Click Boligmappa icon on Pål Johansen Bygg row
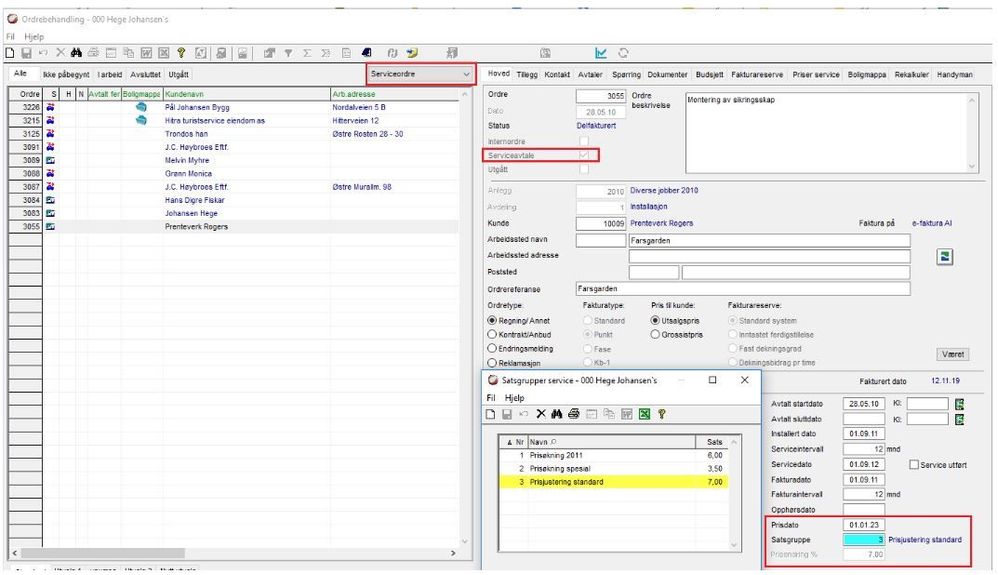 141,107
